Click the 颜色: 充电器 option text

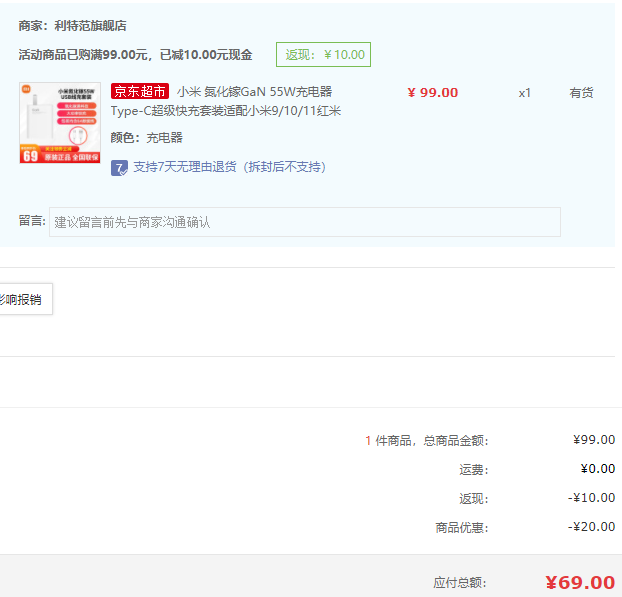click(x=146, y=138)
